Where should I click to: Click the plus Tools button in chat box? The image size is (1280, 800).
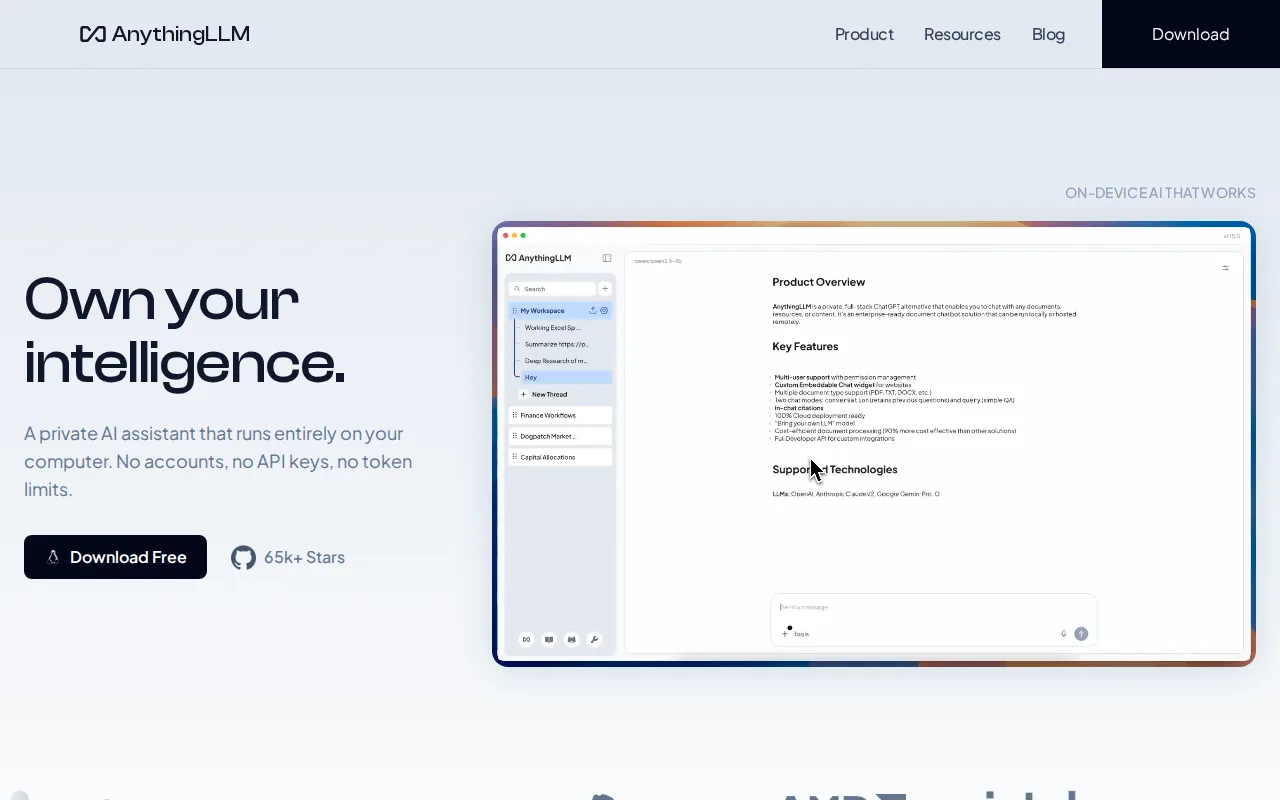[795, 634]
